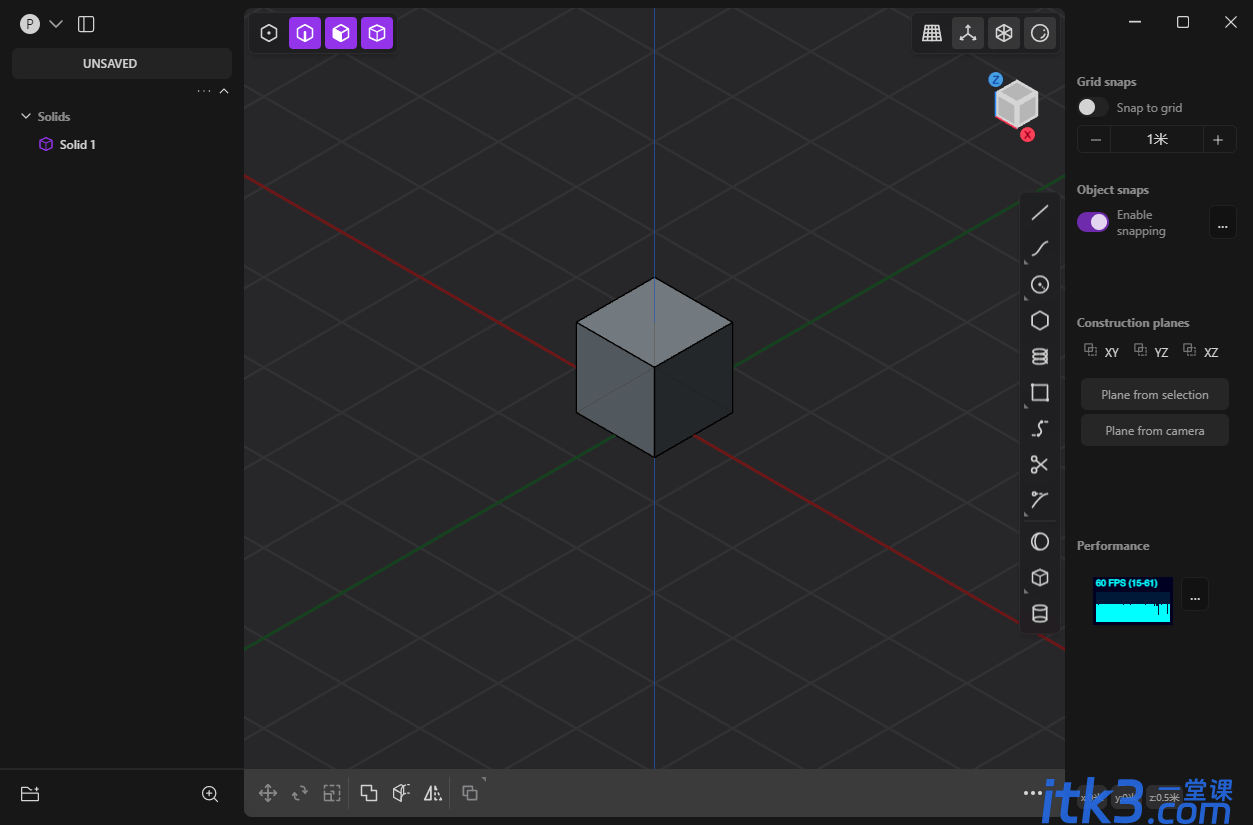Select the Spiral tool
This screenshot has height=825, width=1253.
pyautogui.click(x=1040, y=356)
